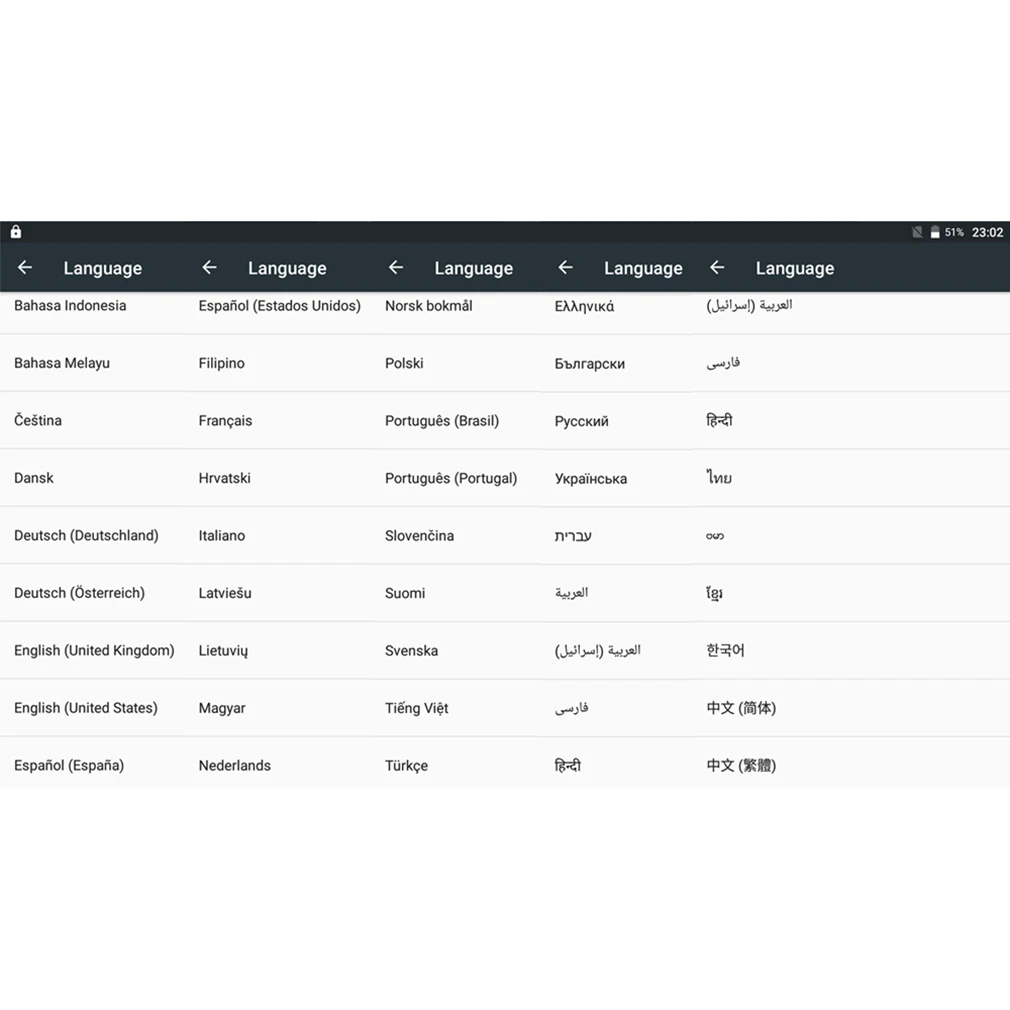
Task: Select the Khmer language row
Action: point(714,593)
